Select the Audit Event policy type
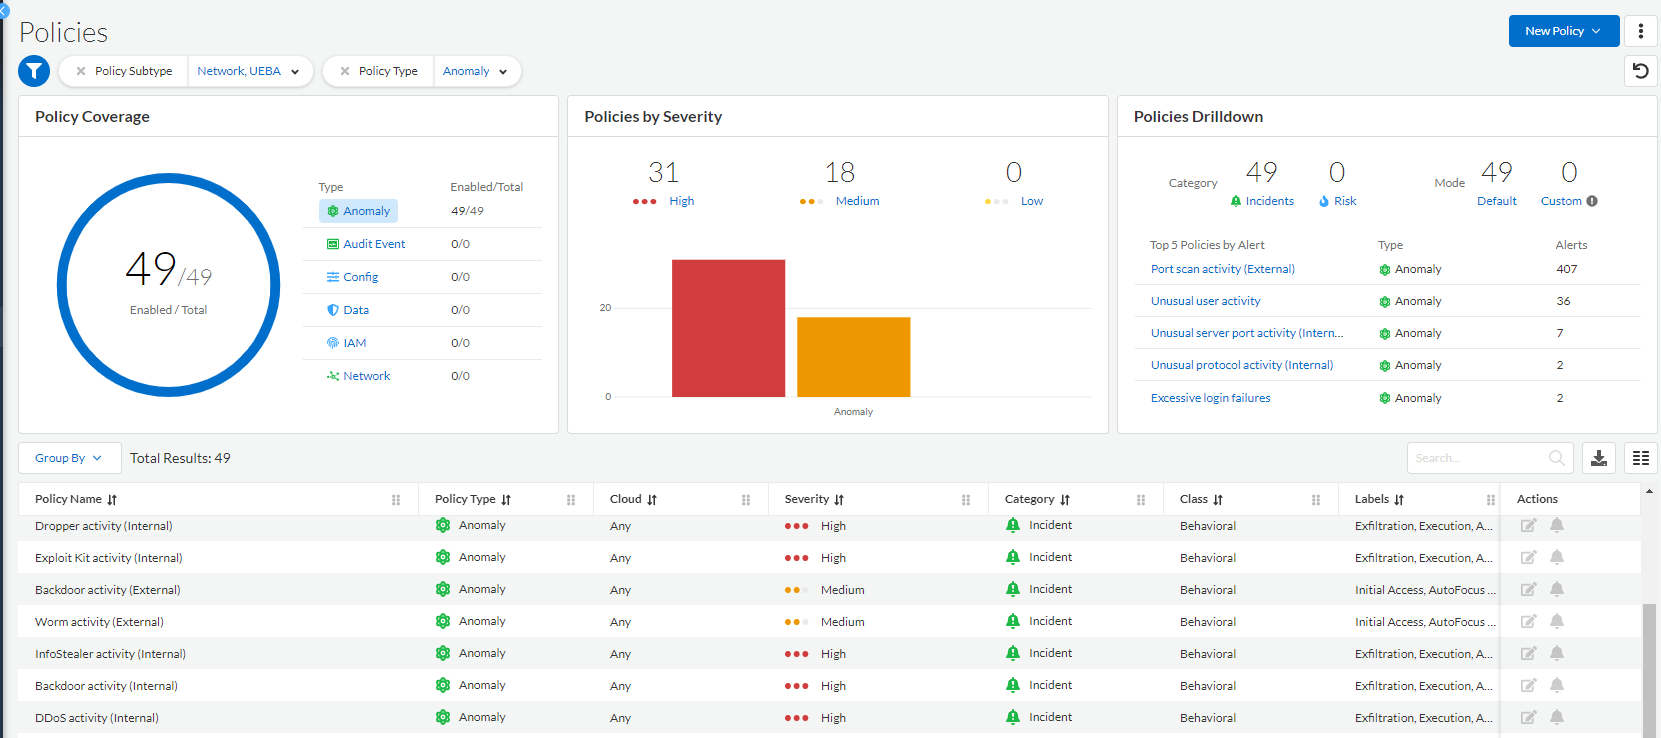Screen dimensions: 1661x738 pos(374,244)
